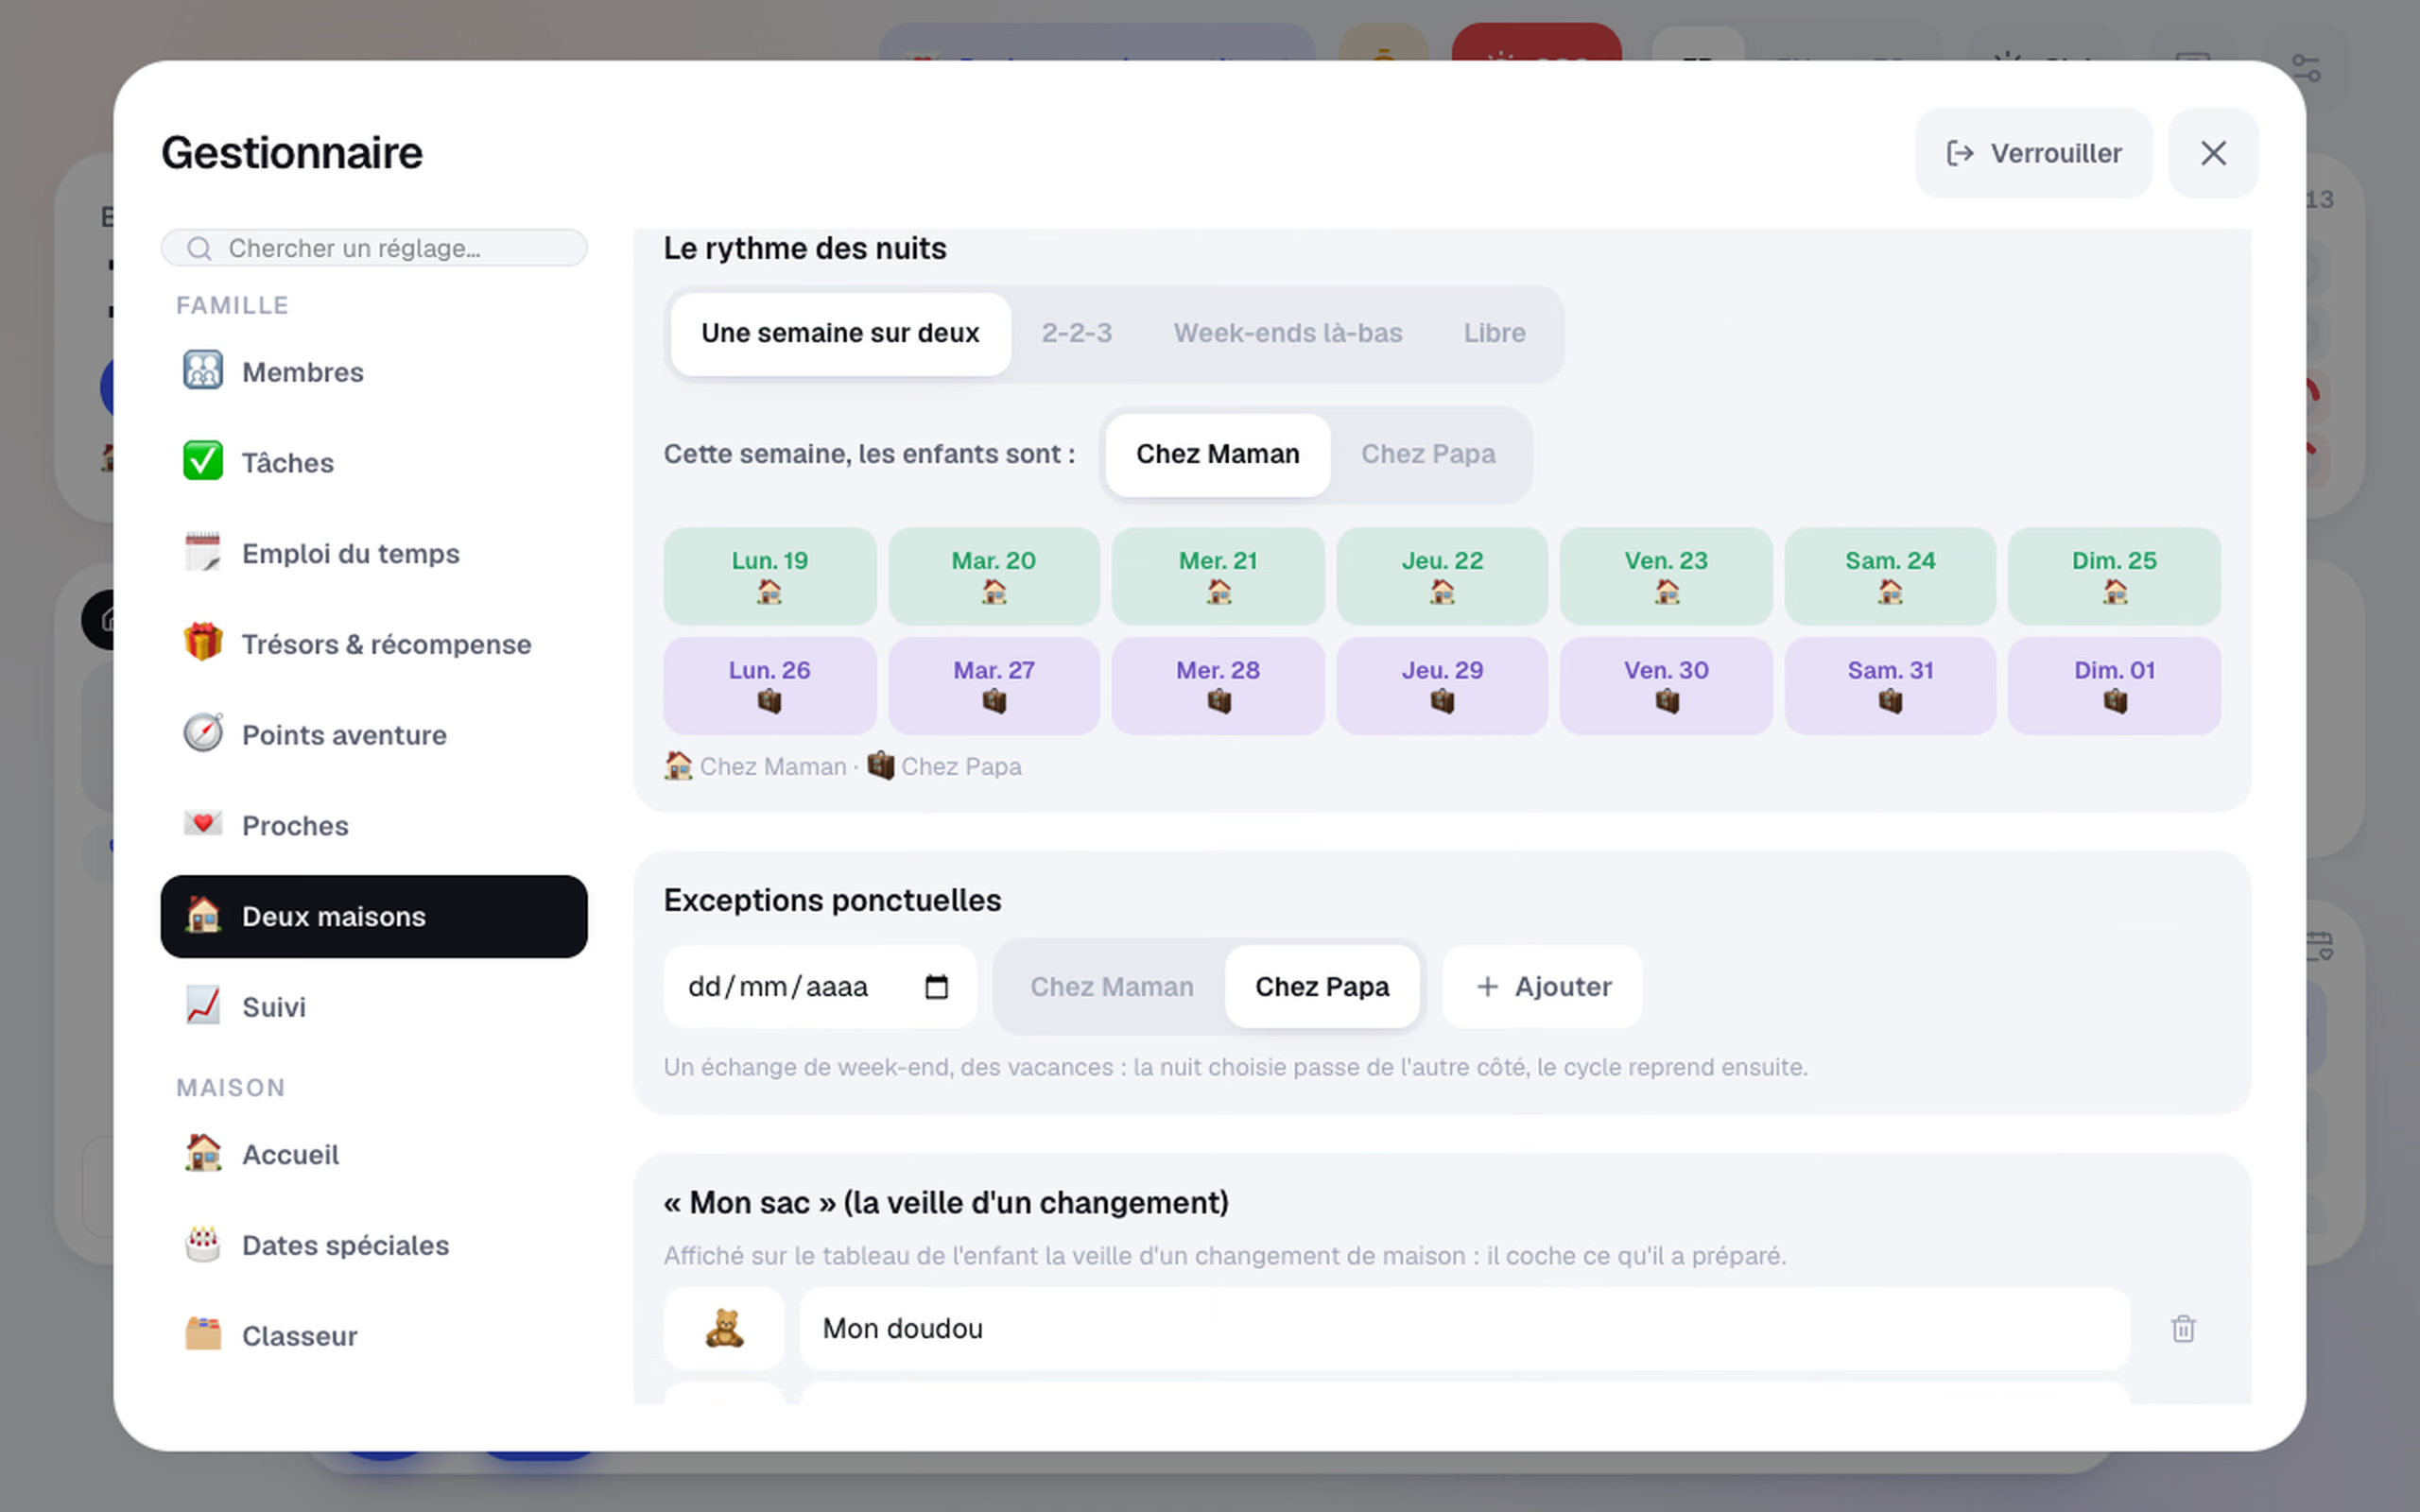Set exception location to Chez Papa

click(1322, 987)
